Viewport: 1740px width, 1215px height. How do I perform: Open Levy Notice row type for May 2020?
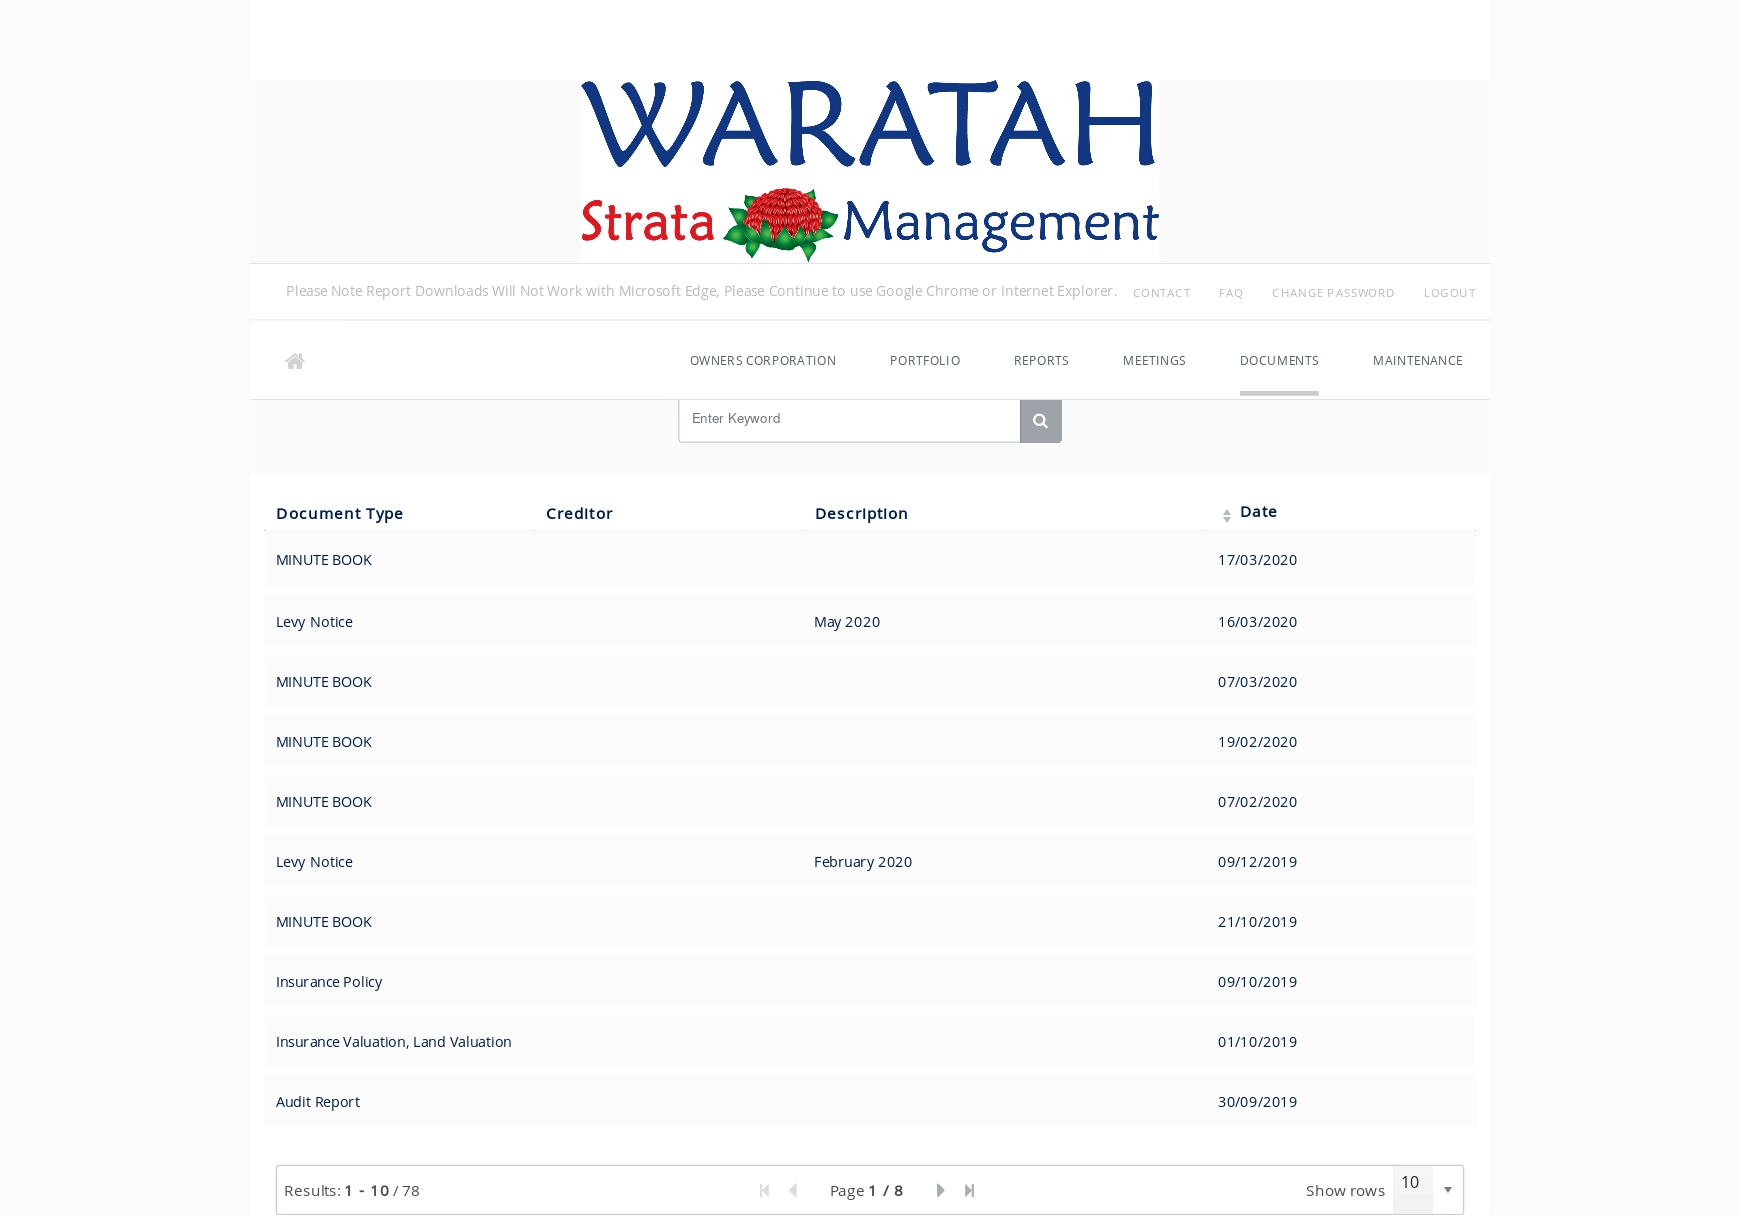tap(314, 622)
